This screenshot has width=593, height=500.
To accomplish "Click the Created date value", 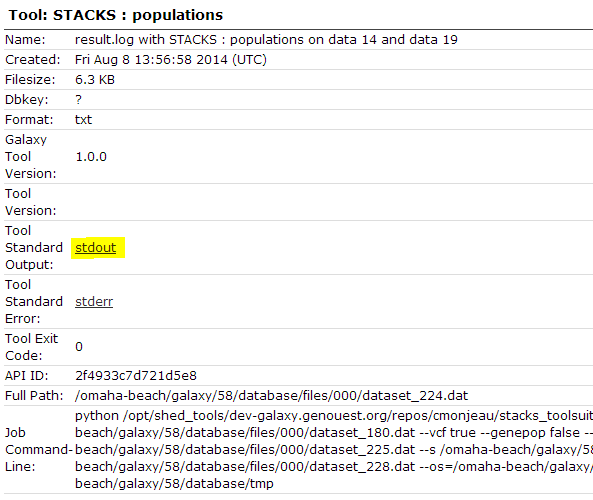I will [x=171, y=60].
